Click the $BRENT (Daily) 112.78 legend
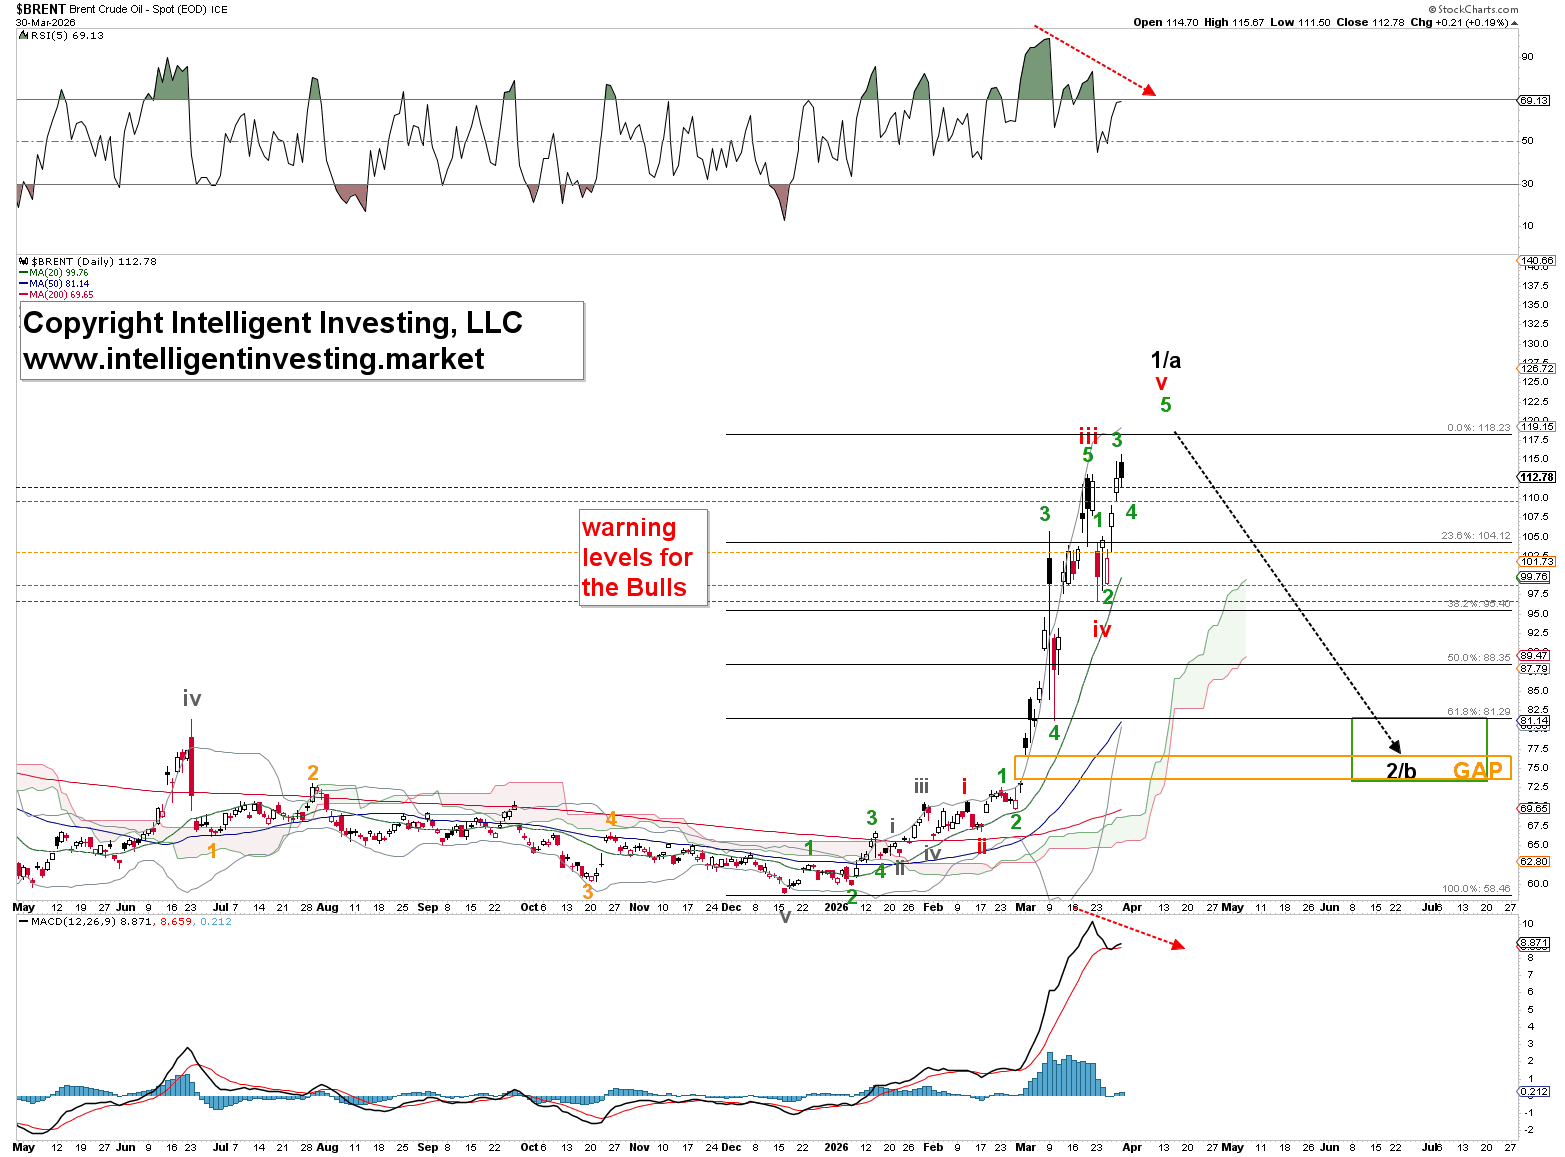Image resolution: width=1565 pixels, height=1157 pixels. coord(88,261)
